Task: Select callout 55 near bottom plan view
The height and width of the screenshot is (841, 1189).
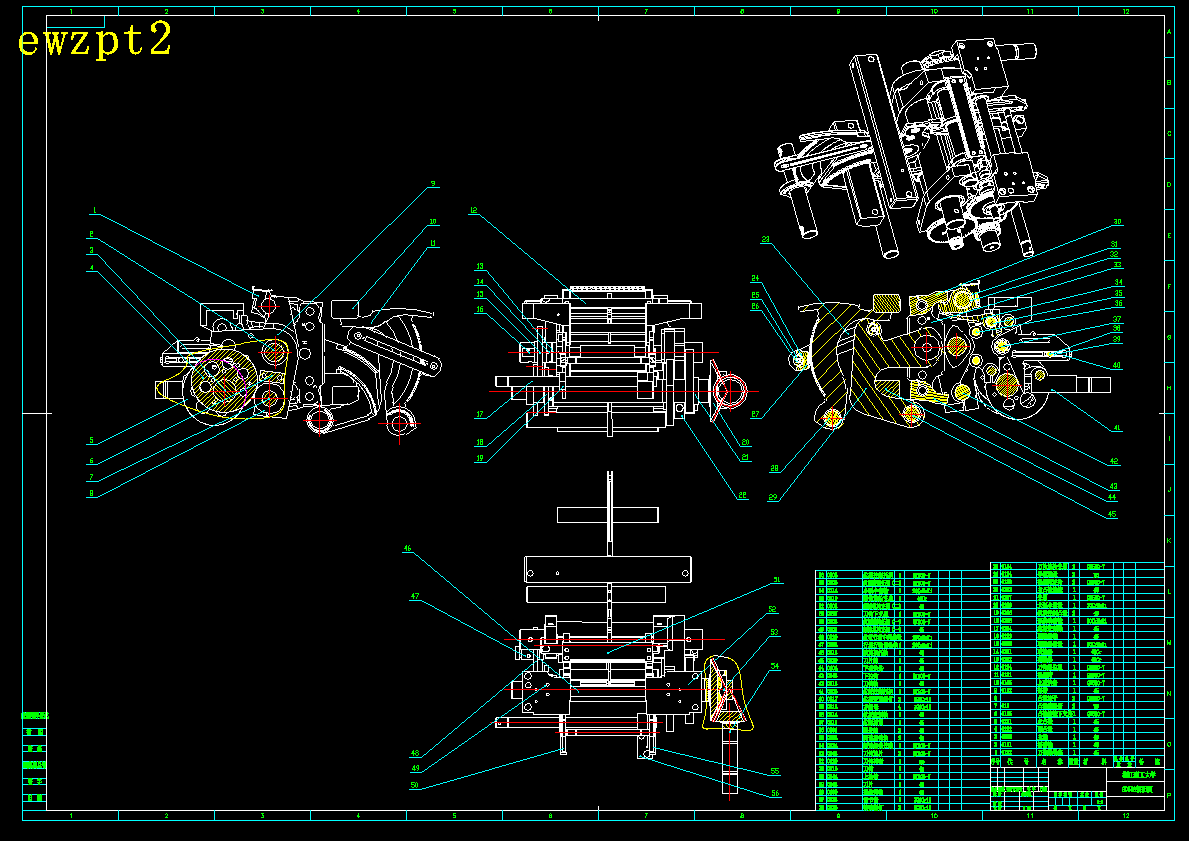Action: coord(775,771)
